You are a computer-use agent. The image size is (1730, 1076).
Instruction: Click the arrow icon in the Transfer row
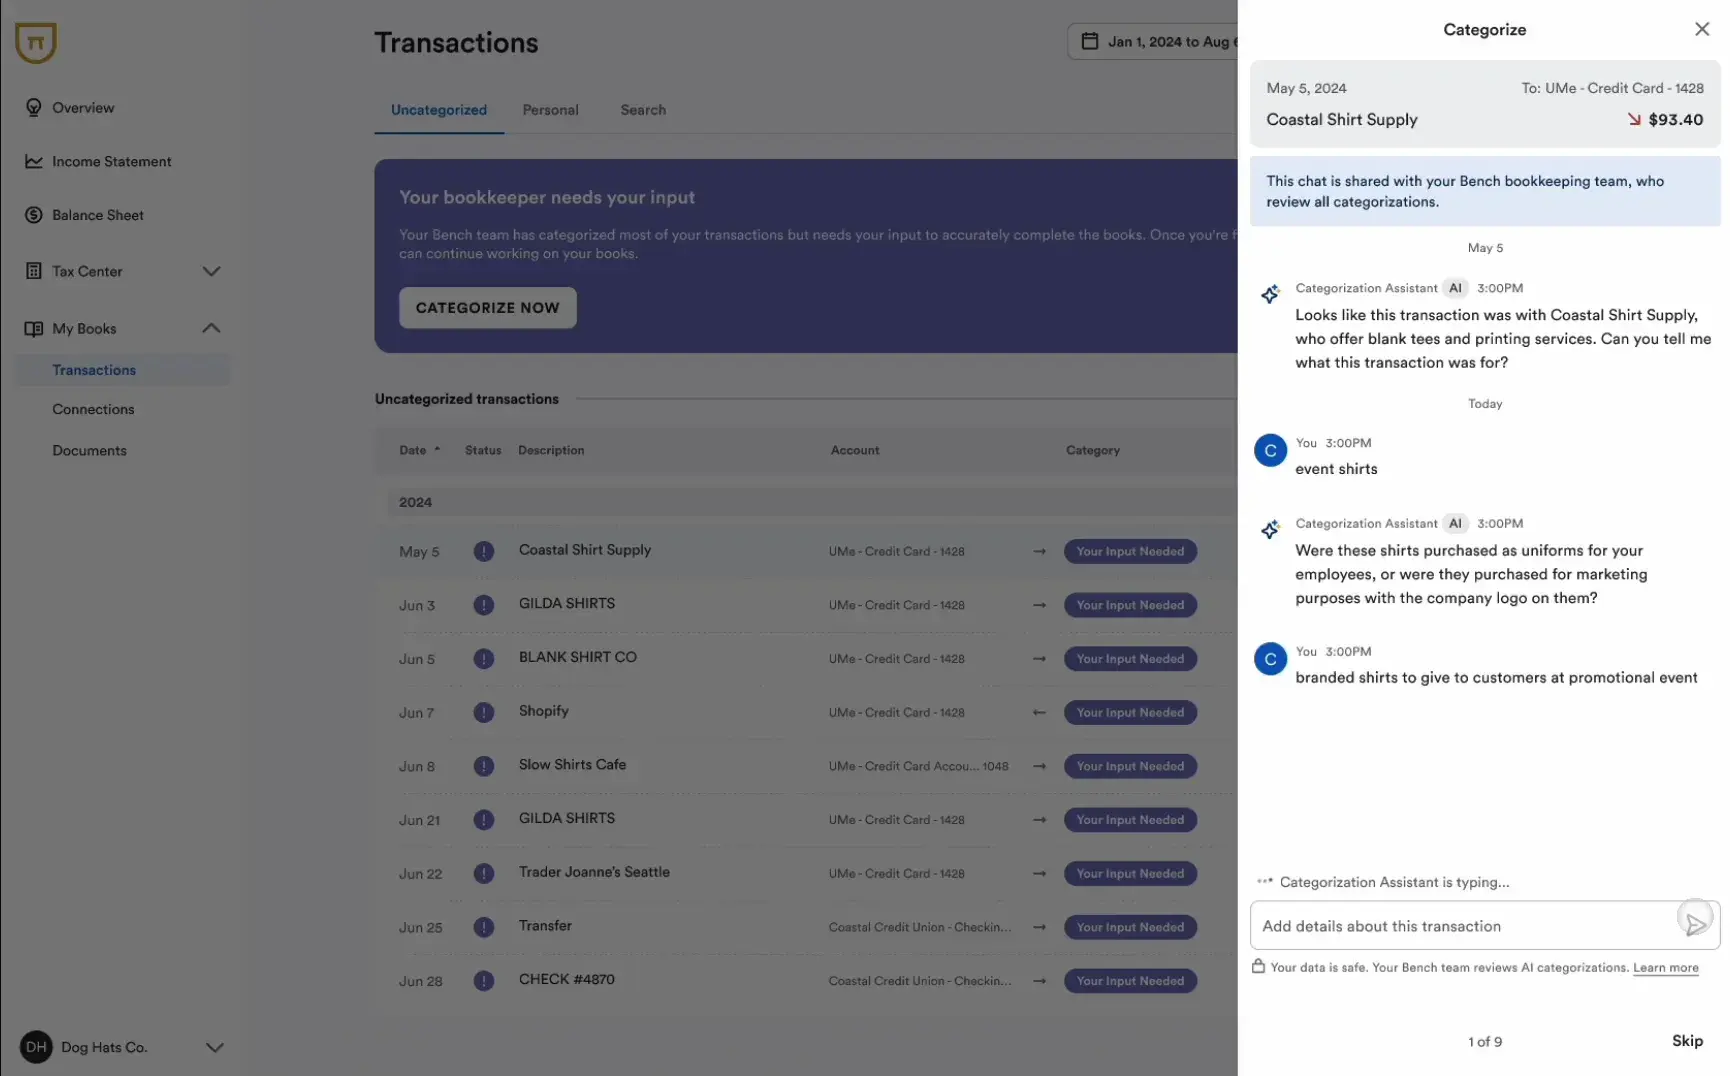coord(1039,927)
